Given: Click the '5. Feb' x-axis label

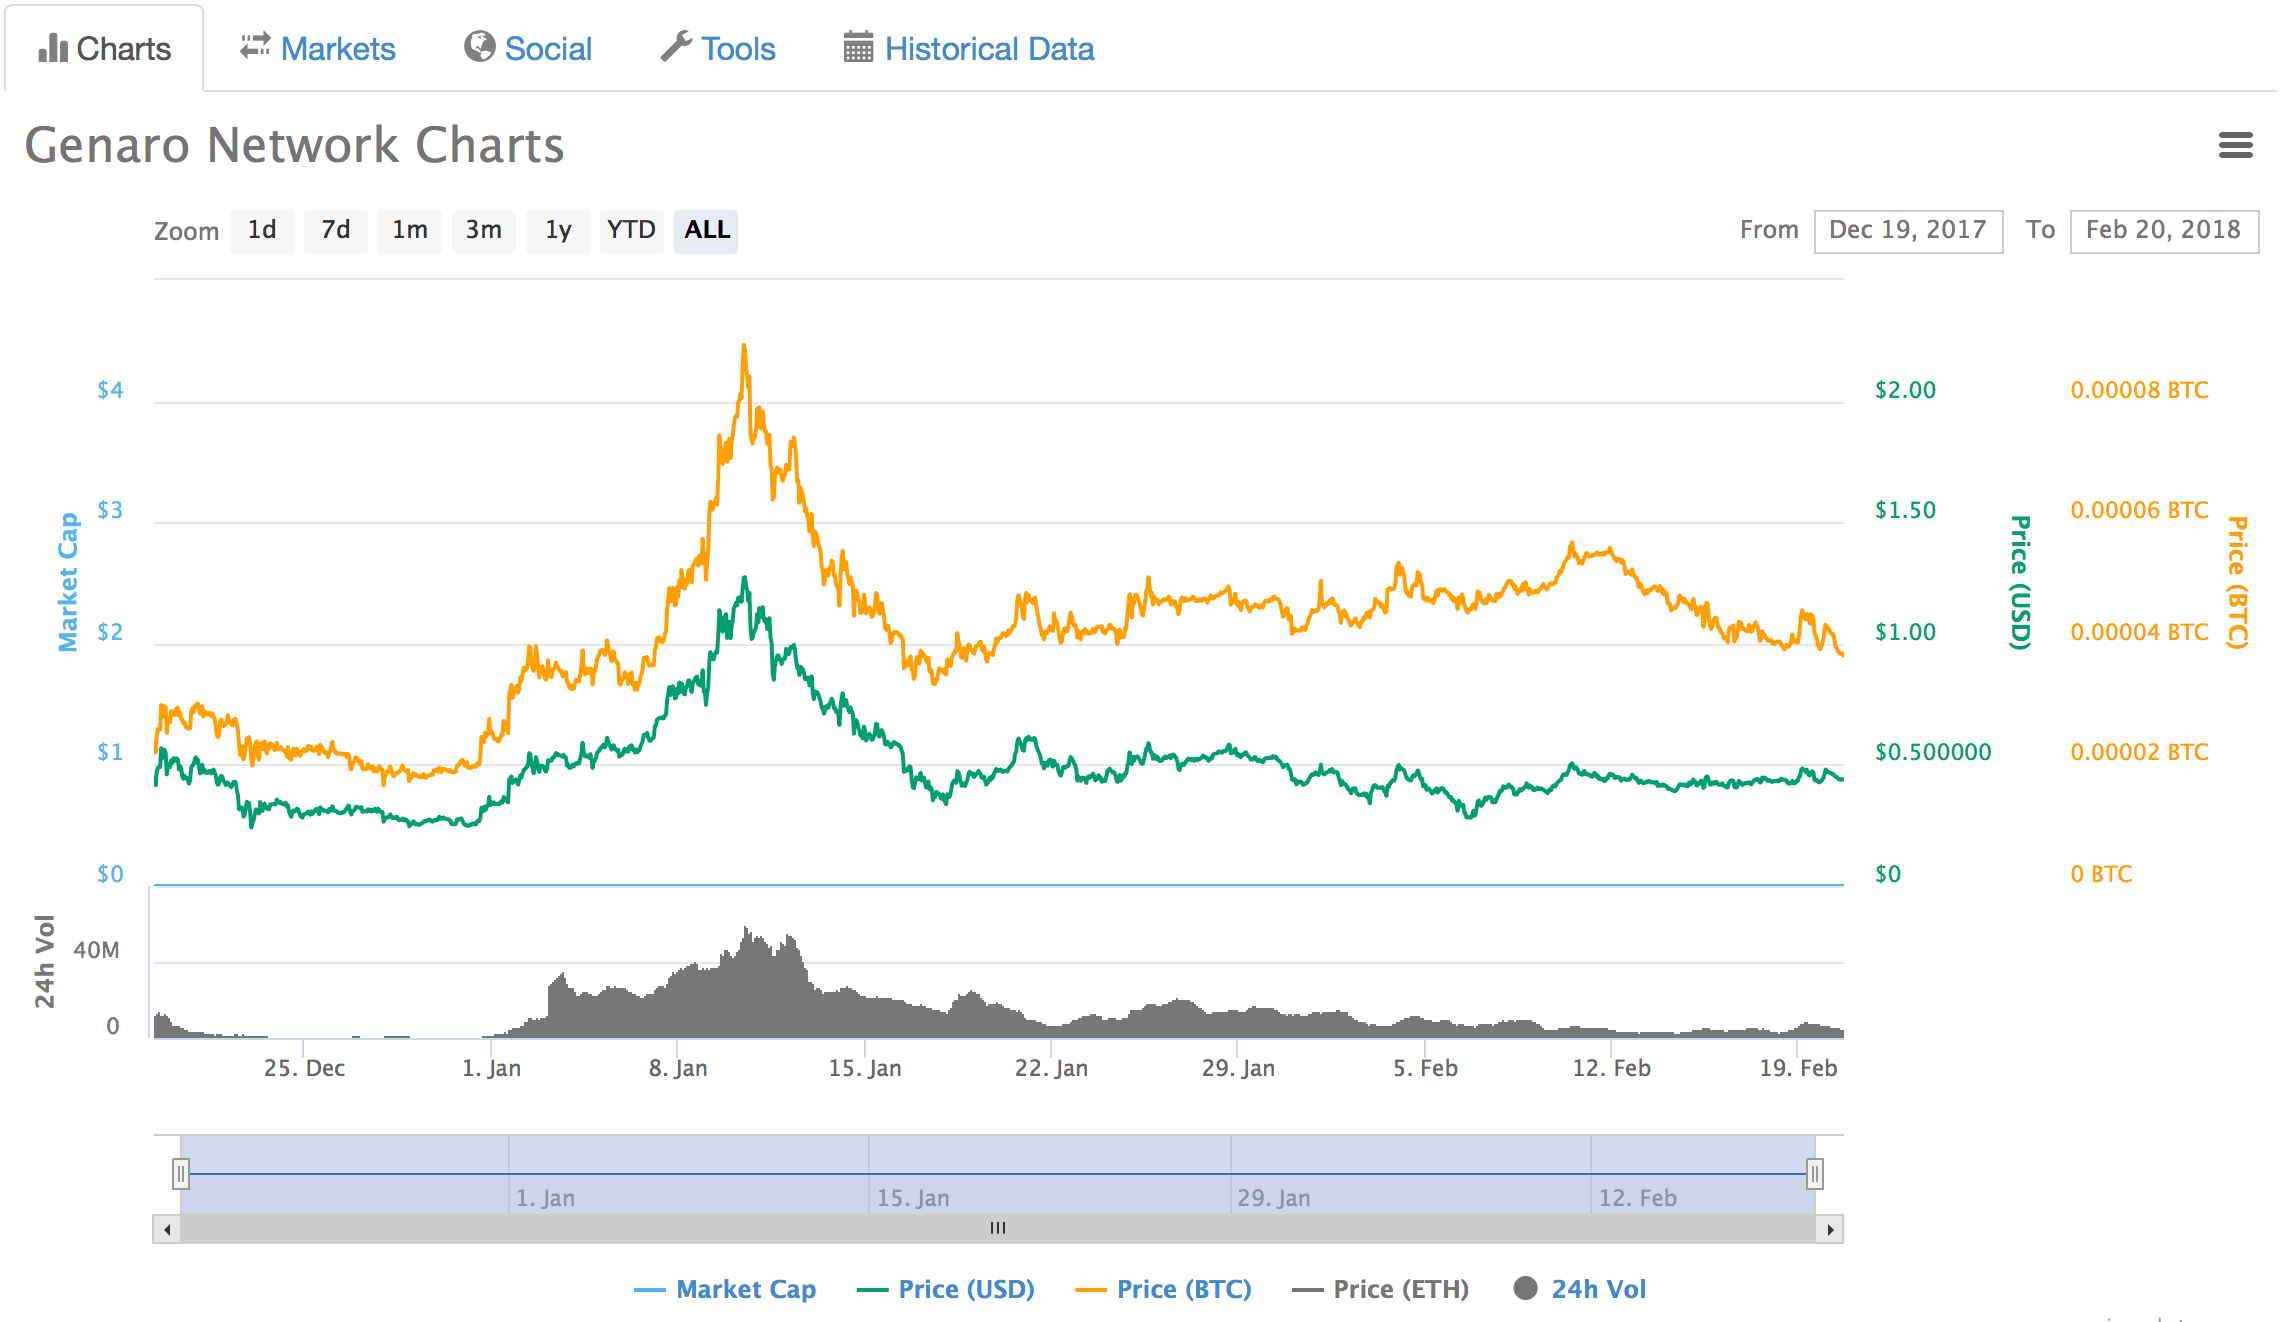Looking at the screenshot, I should coord(1426,1069).
